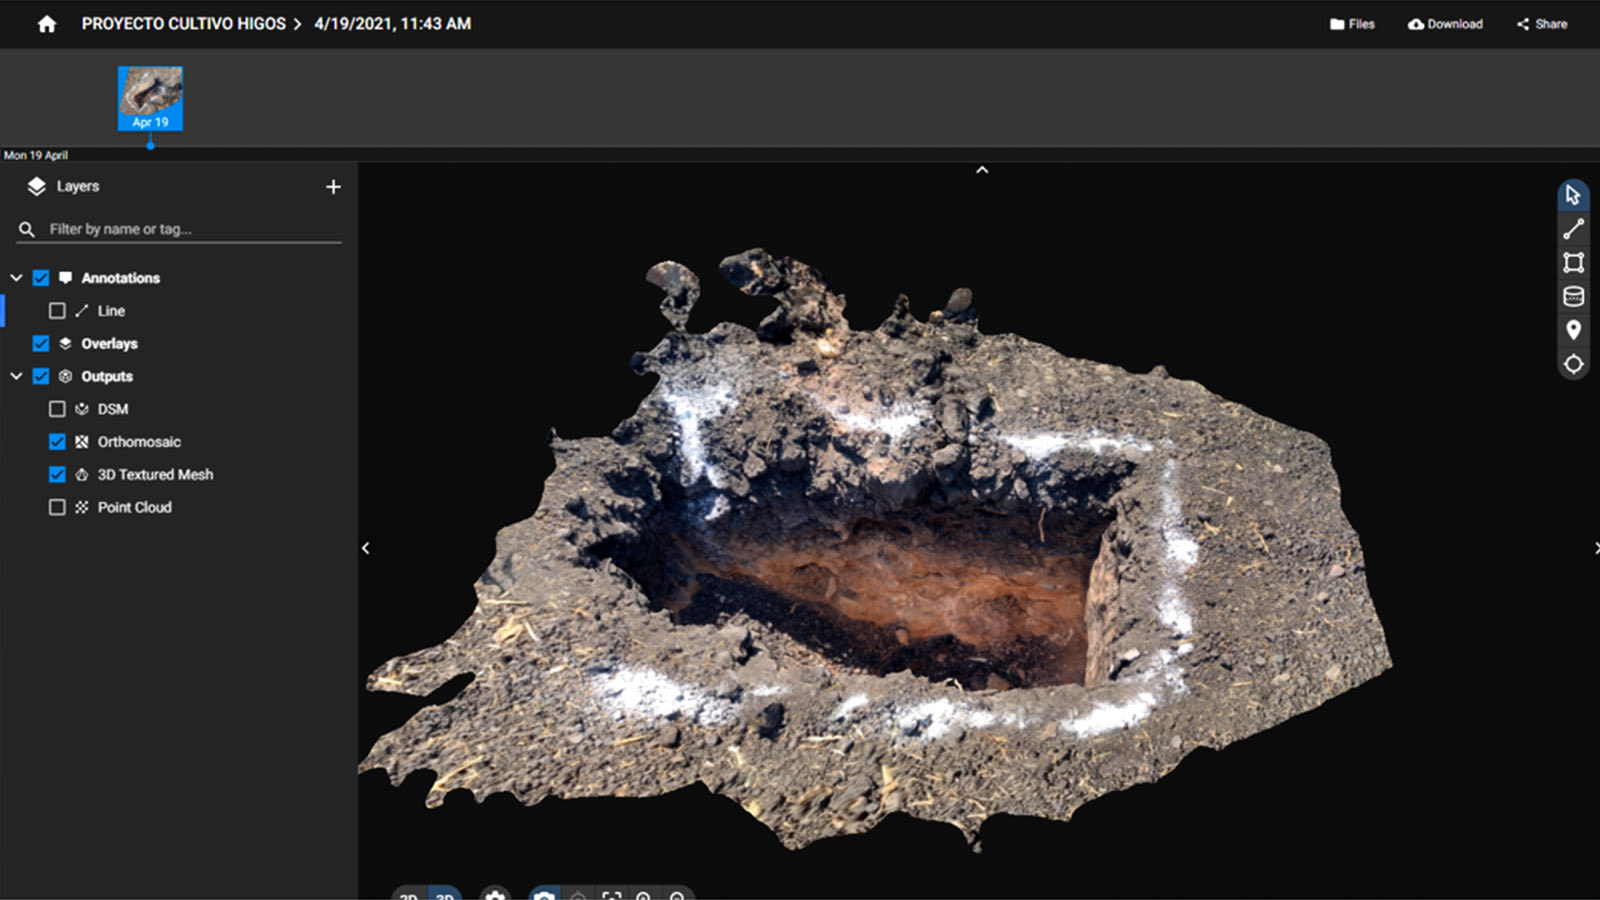Collapse the Annotations group
Image resolution: width=1600 pixels, height=900 pixels.
point(16,278)
